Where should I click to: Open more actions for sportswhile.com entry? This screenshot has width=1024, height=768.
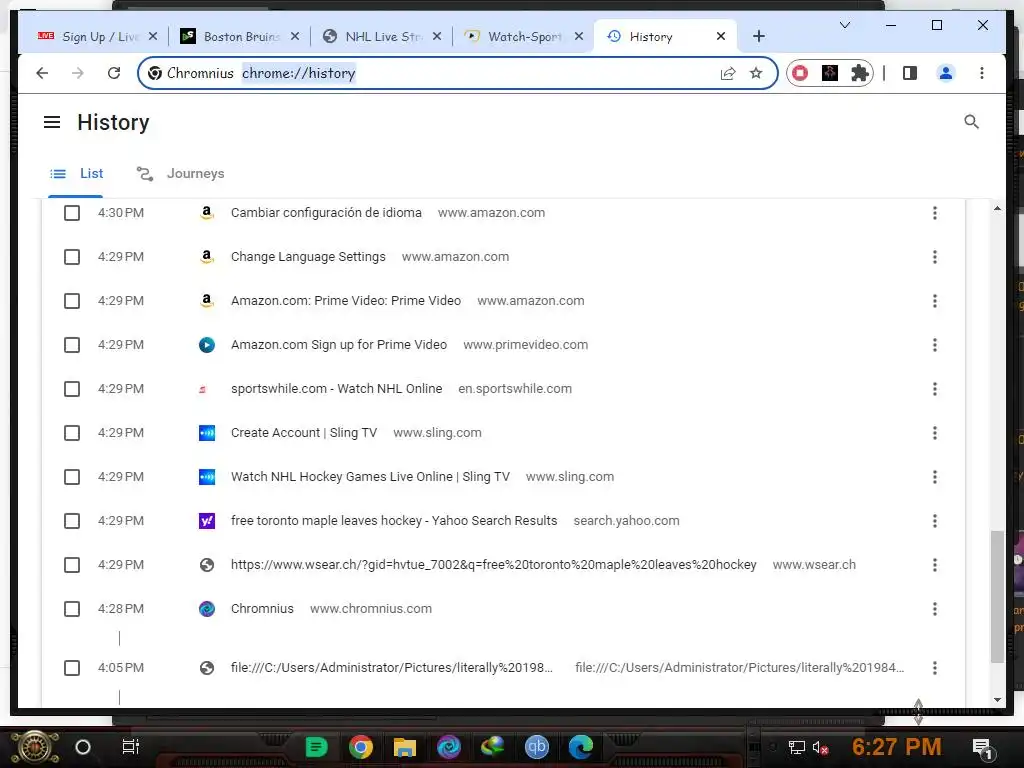point(935,389)
